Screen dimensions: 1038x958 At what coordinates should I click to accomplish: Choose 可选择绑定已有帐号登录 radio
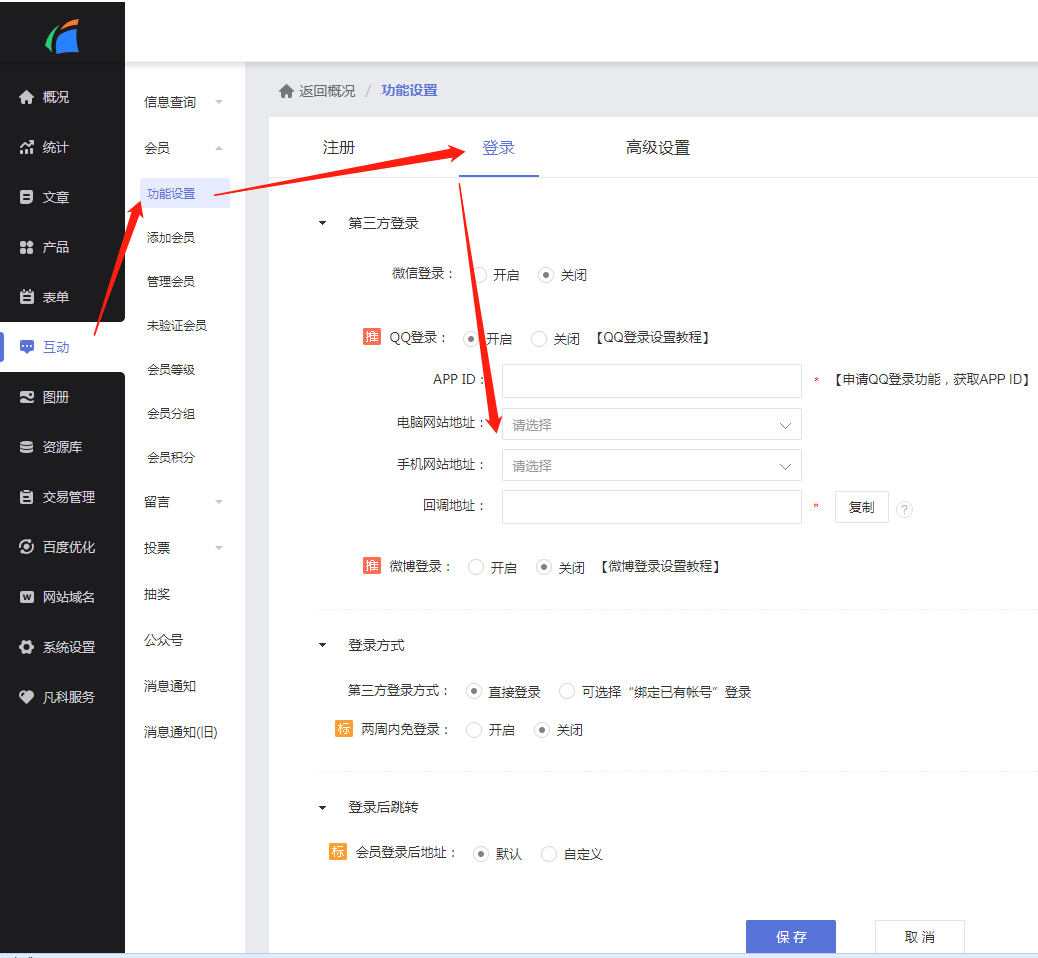point(567,692)
